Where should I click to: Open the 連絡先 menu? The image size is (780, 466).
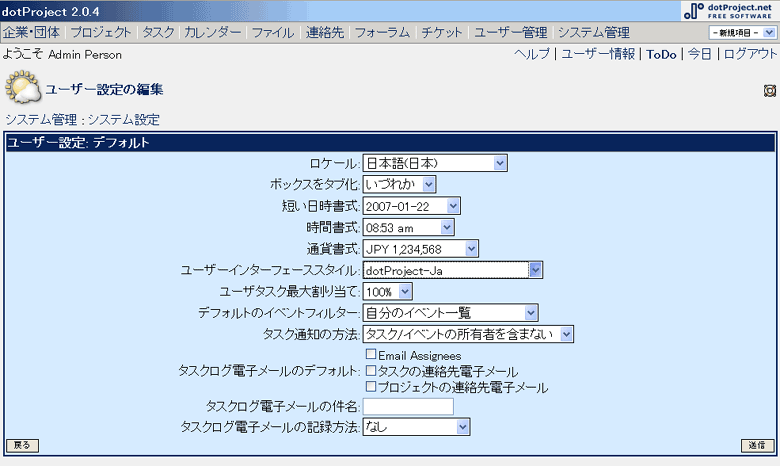coord(325,32)
